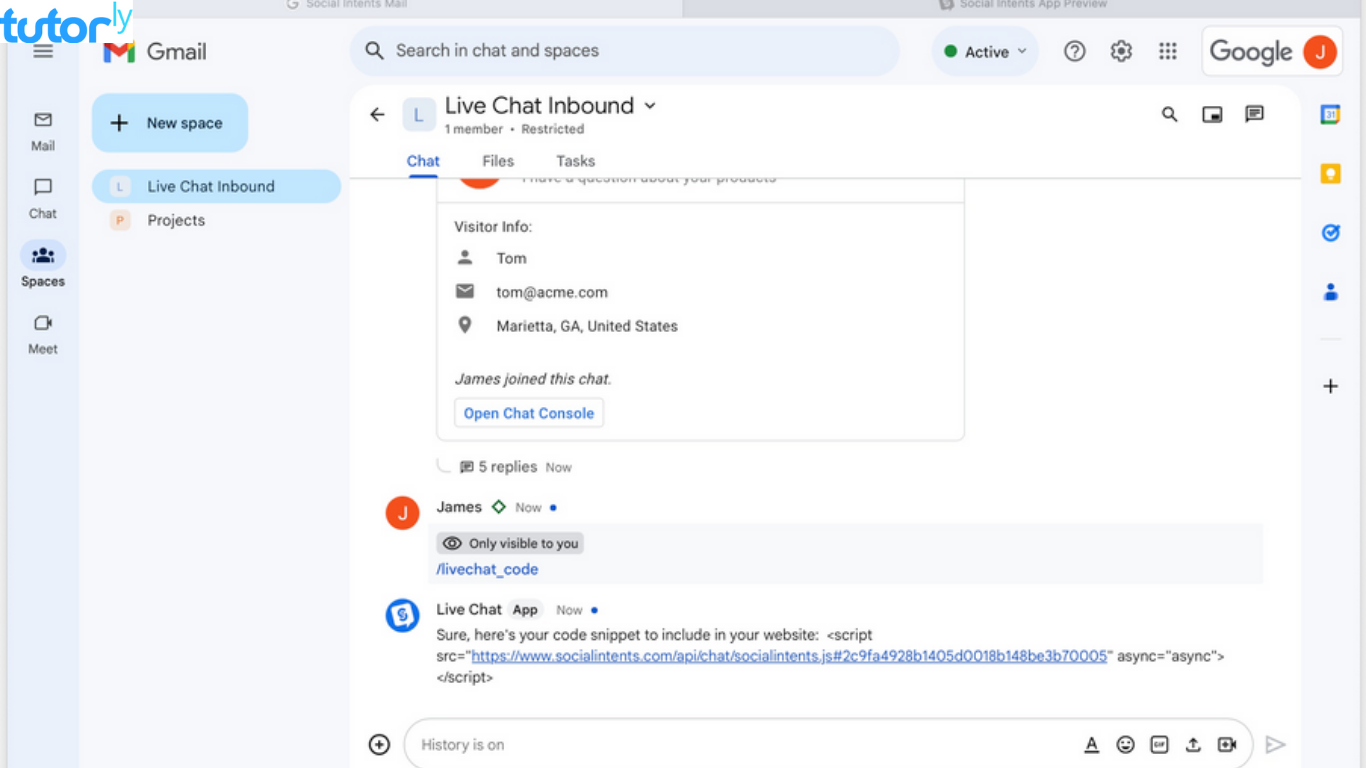1366x768 pixels.
Task: Insert a GIF into the message
Action: [1159, 744]
